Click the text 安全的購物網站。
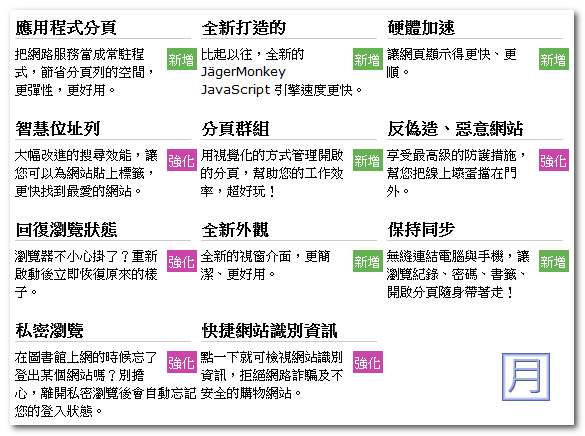The image size is (585, 436). pos(251,393)
